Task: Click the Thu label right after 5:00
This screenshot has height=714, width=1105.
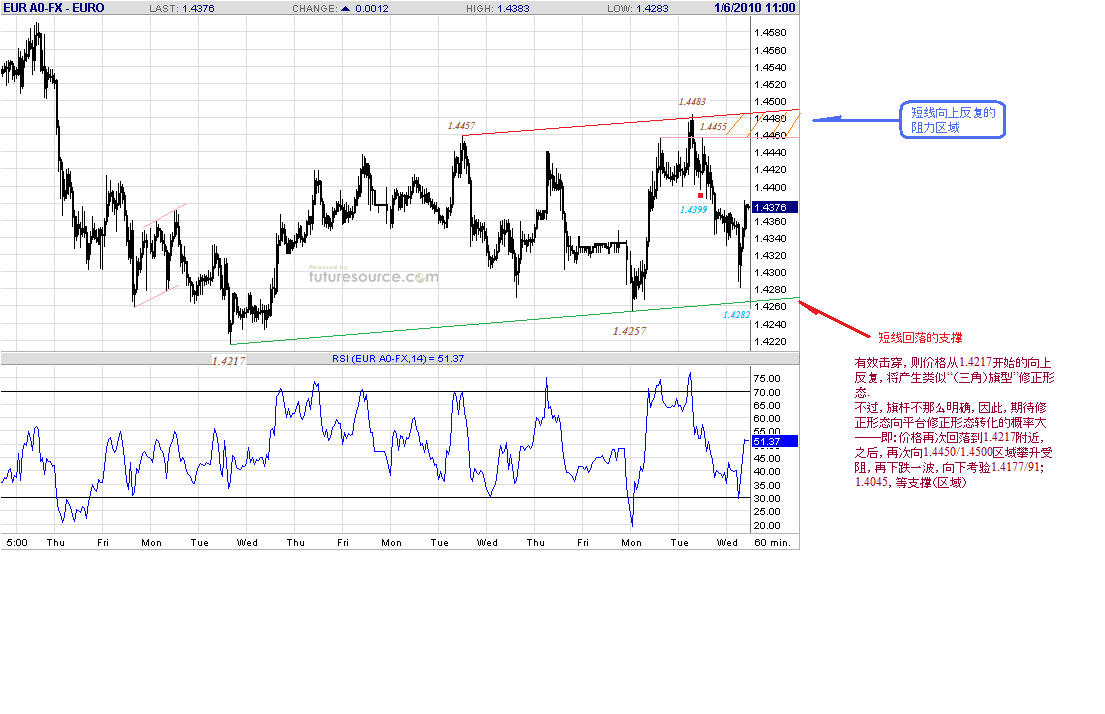Action: 56,542
